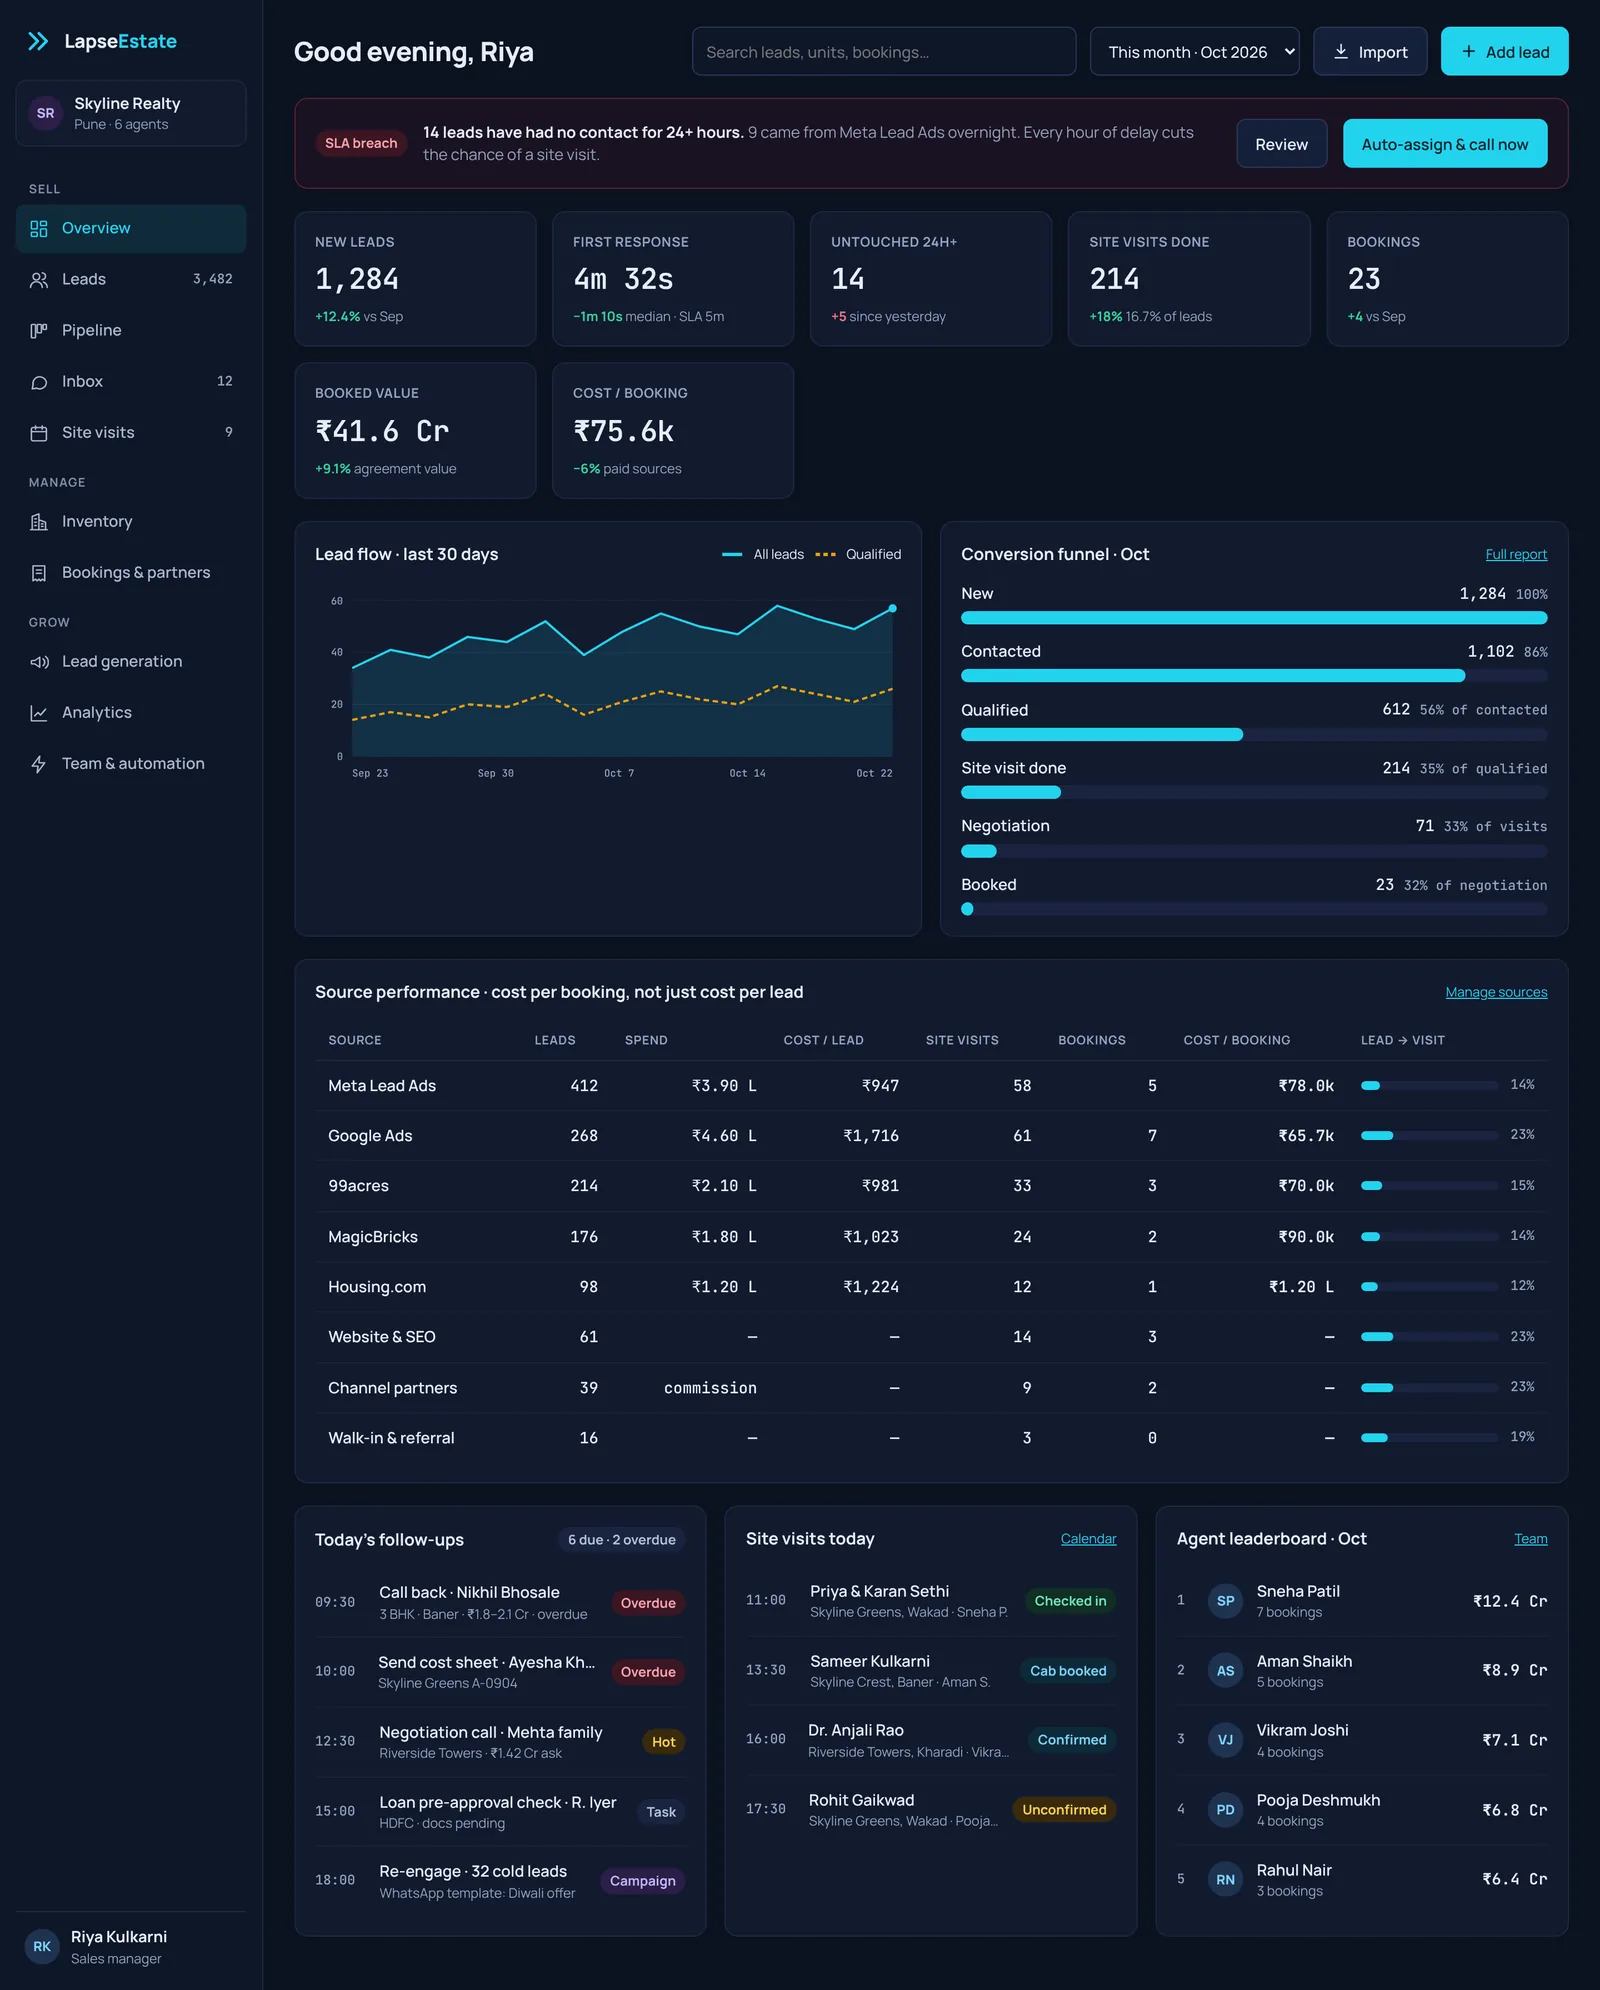
Task: Click the Lead generation megaphone icon
Action: [39, 662]
